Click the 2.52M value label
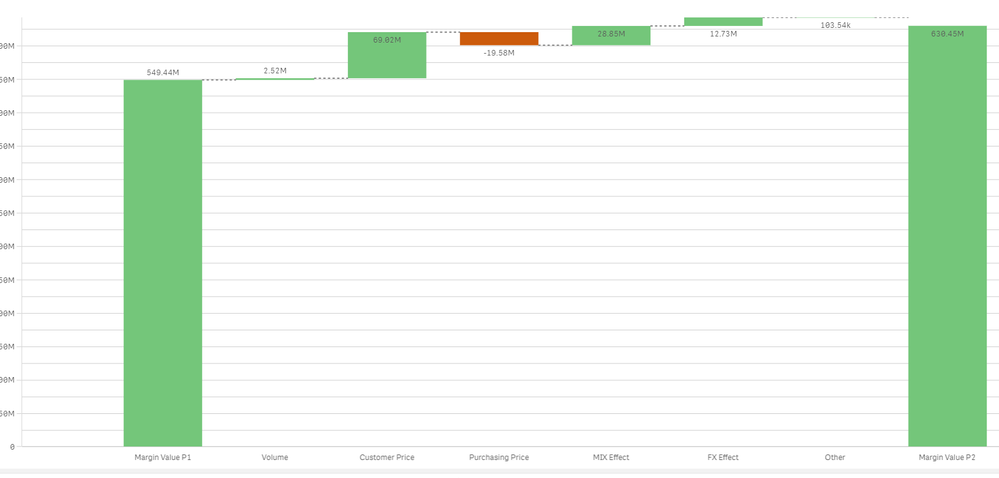The height and width of the screenshot is (478, 999). click(275, 71)
